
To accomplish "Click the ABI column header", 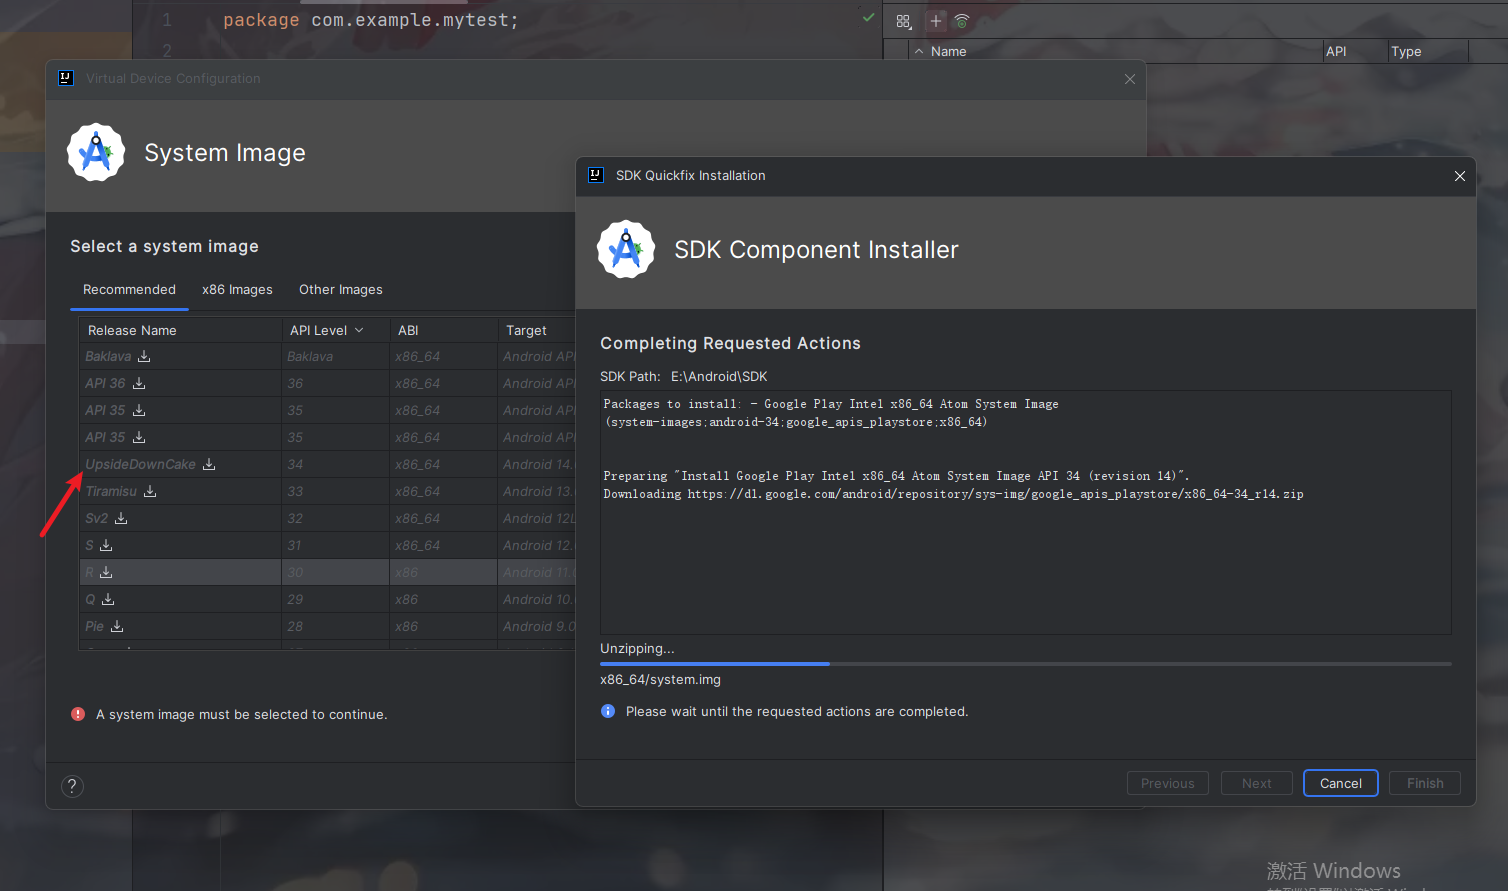I will pyautogui.click(x=443, y=330).
